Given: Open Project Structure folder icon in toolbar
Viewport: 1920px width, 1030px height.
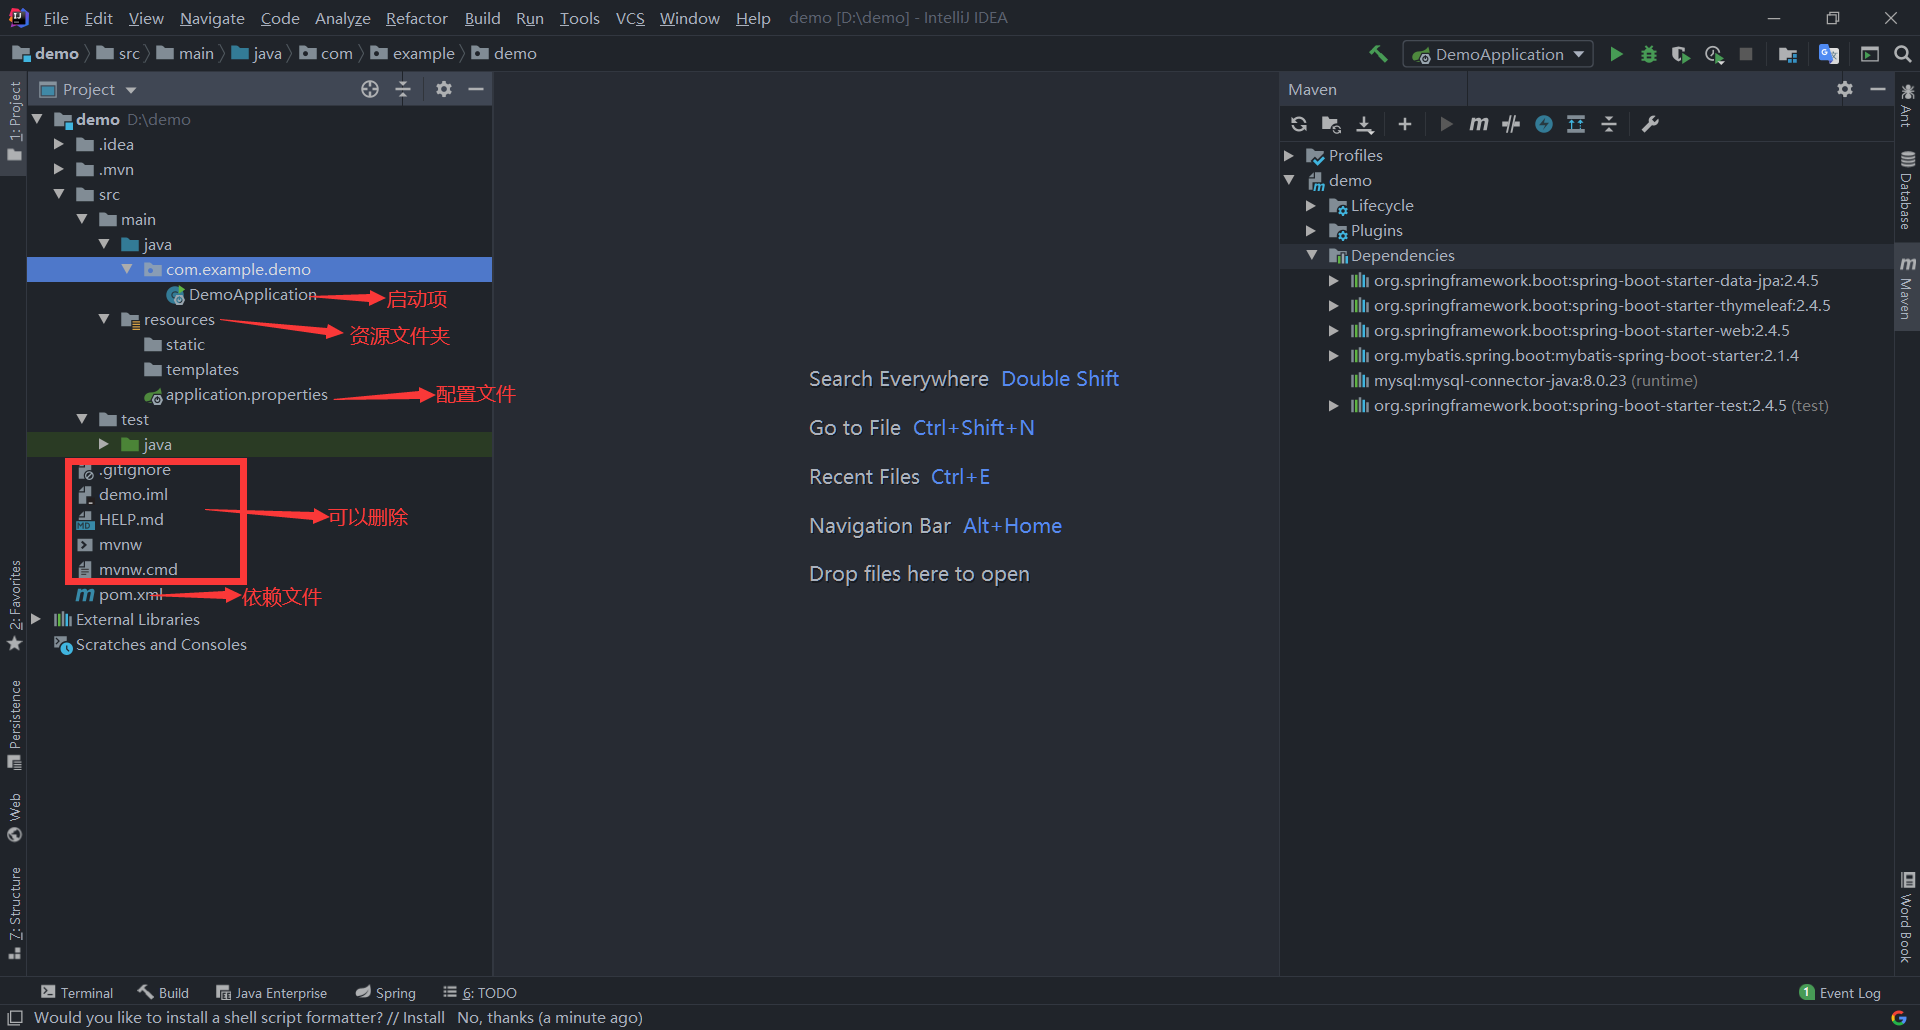Looking at the screenshot, I should [1788, 54].
